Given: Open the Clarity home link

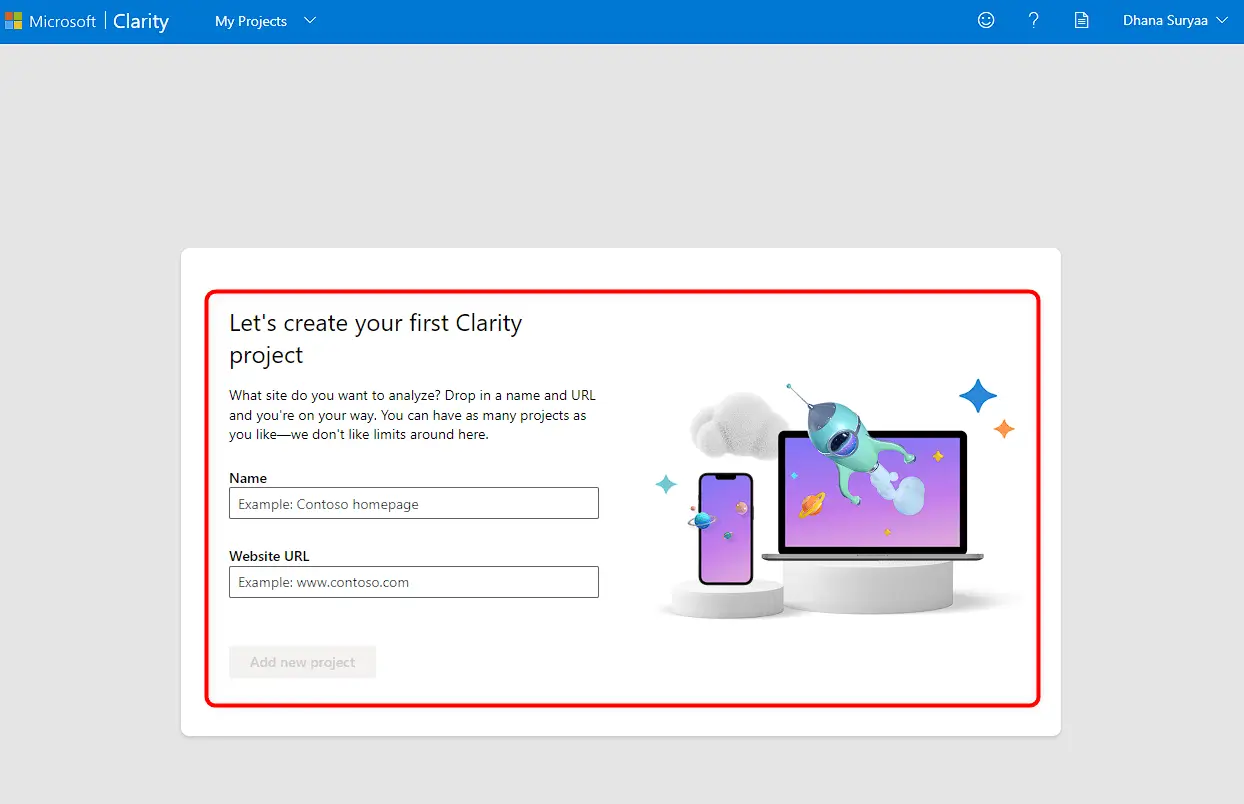Looking at the screenshot, I should 141,21.
